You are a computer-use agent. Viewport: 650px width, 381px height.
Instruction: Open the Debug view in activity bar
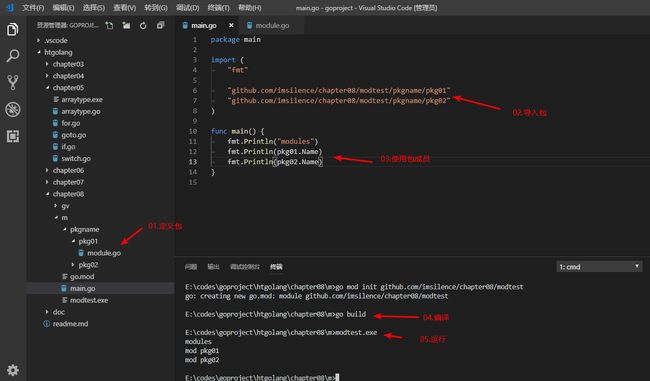(12, 109)
